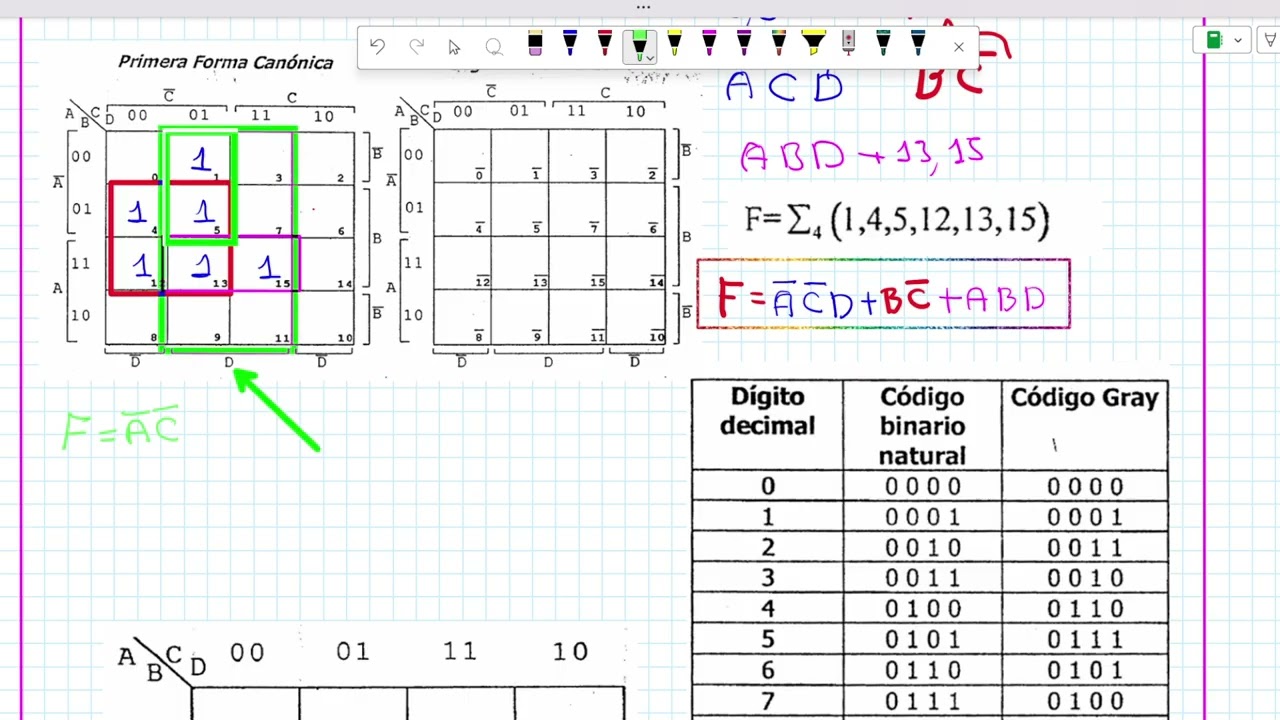
Task: Click the F=Σ4(1,4,5,12,13,15) formula
Action: [x=897, y=220]
